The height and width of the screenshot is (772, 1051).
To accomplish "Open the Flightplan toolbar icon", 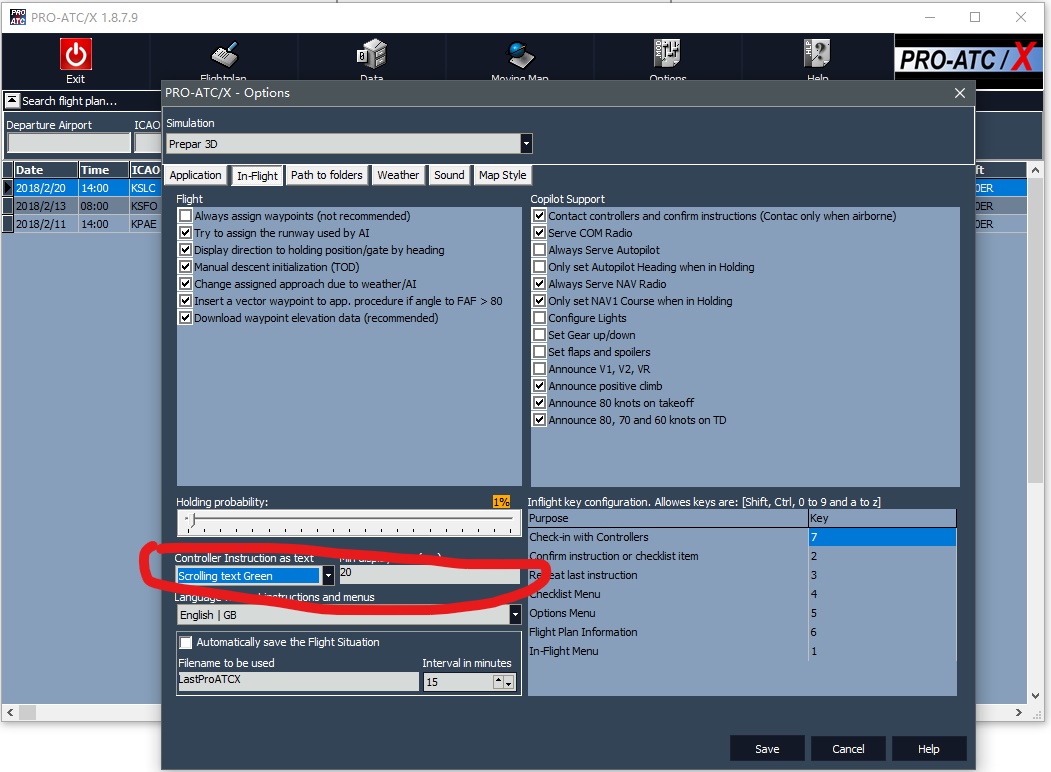I will [x=224, y=56].
